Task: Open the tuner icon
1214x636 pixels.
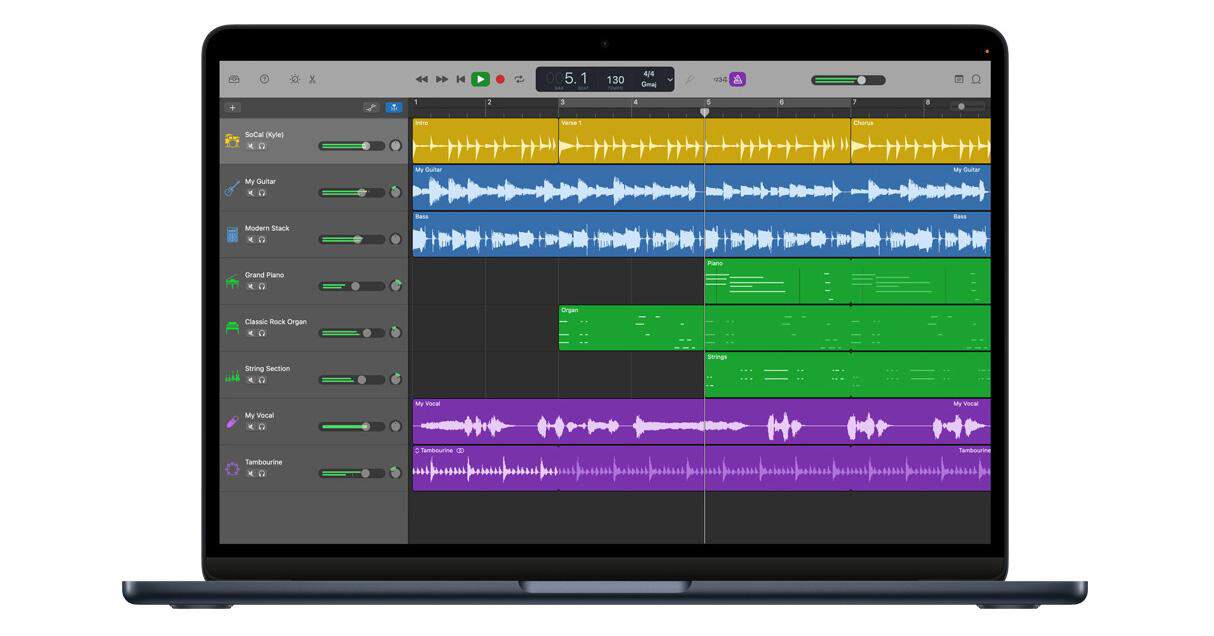Action: click(690, 79)
